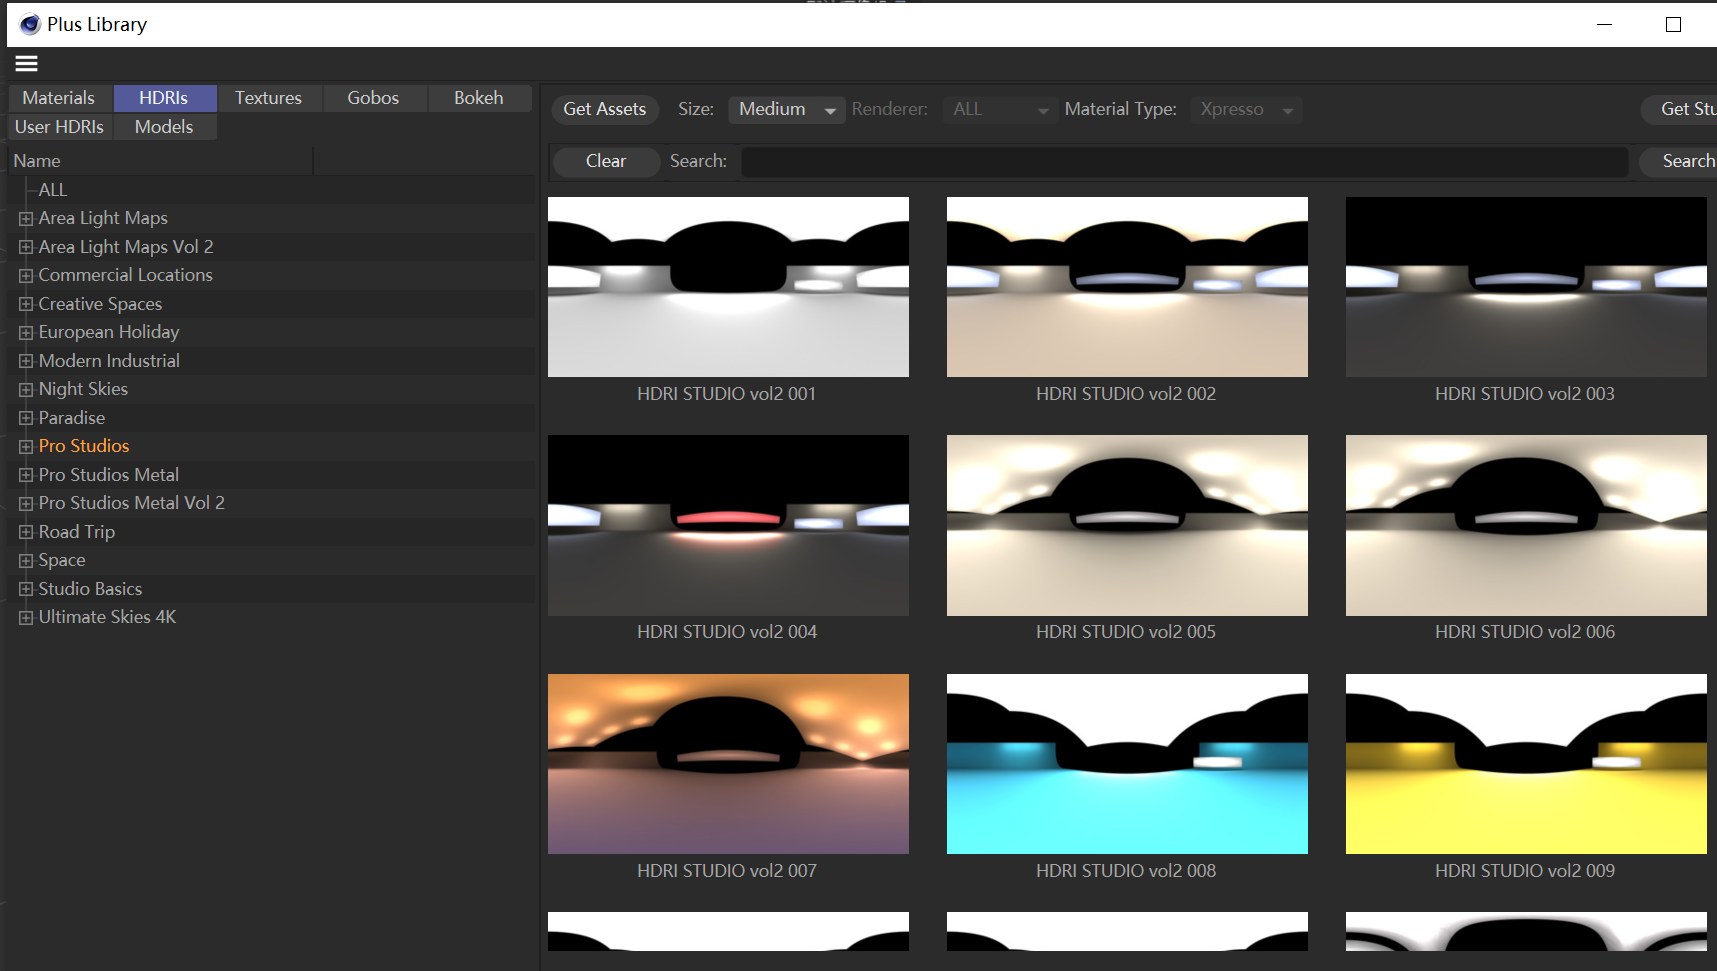Image resolution: width=1717 pixels, height=971 pixels.
Task: Expand the Pro Studios Metal Vol 2 category
Action: [x=26, y=503]
